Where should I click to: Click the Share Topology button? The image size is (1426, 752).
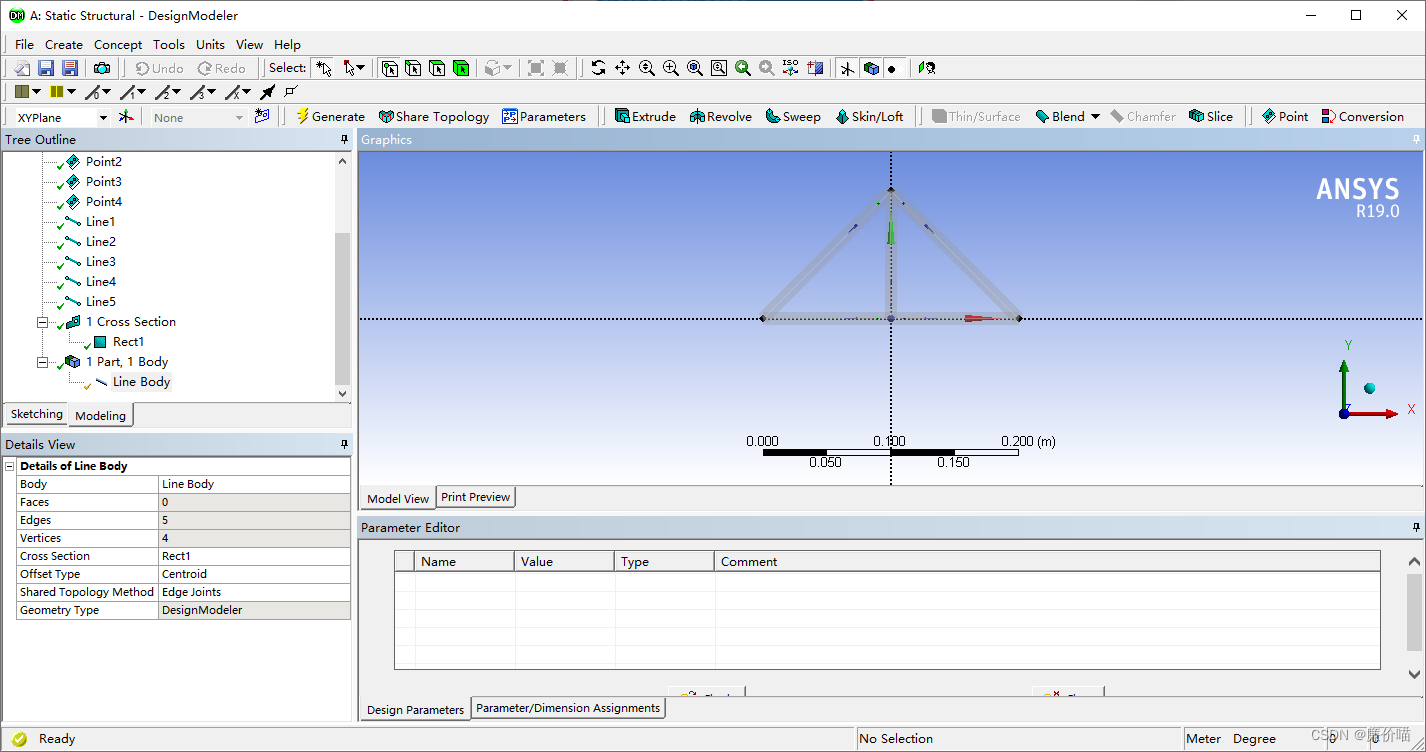434,117
